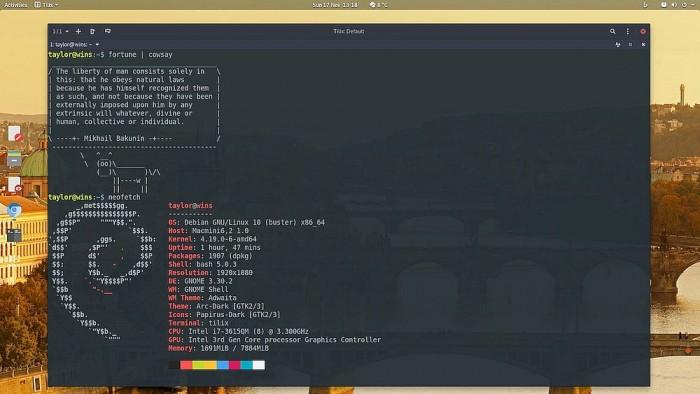
Task: Open the Tilix vertical dots menu
Action: [628, 31]
